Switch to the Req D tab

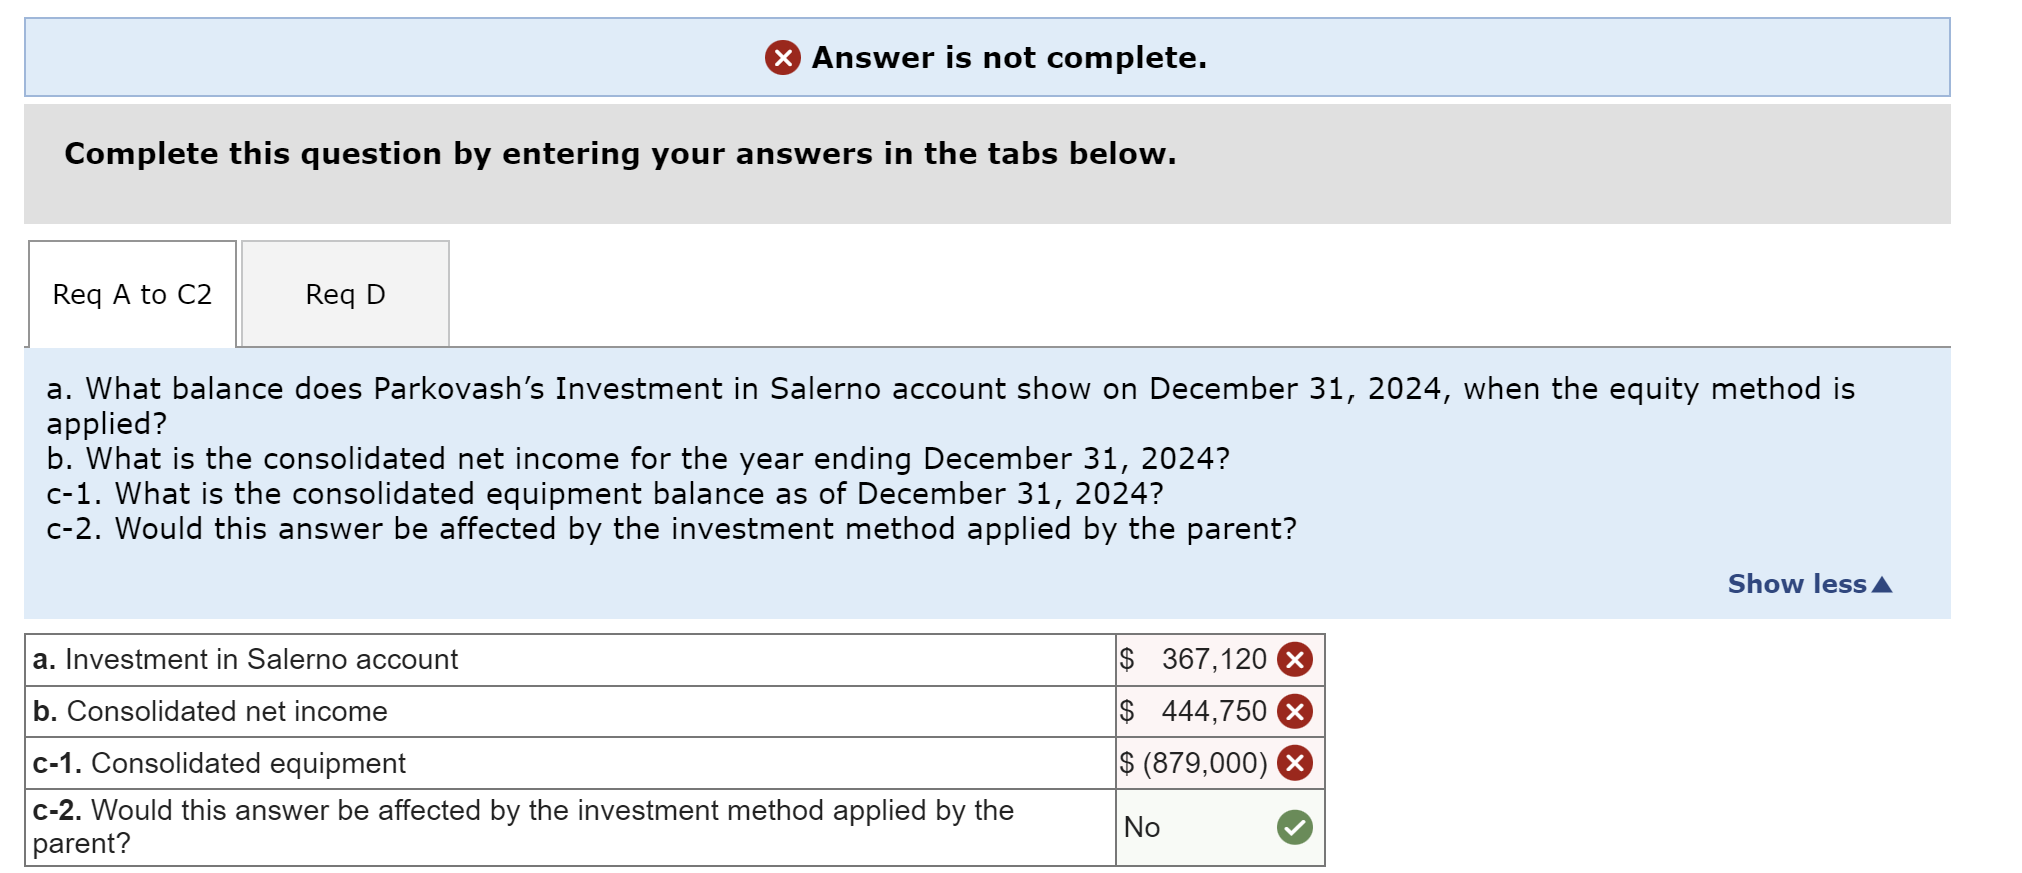point(345,294)
